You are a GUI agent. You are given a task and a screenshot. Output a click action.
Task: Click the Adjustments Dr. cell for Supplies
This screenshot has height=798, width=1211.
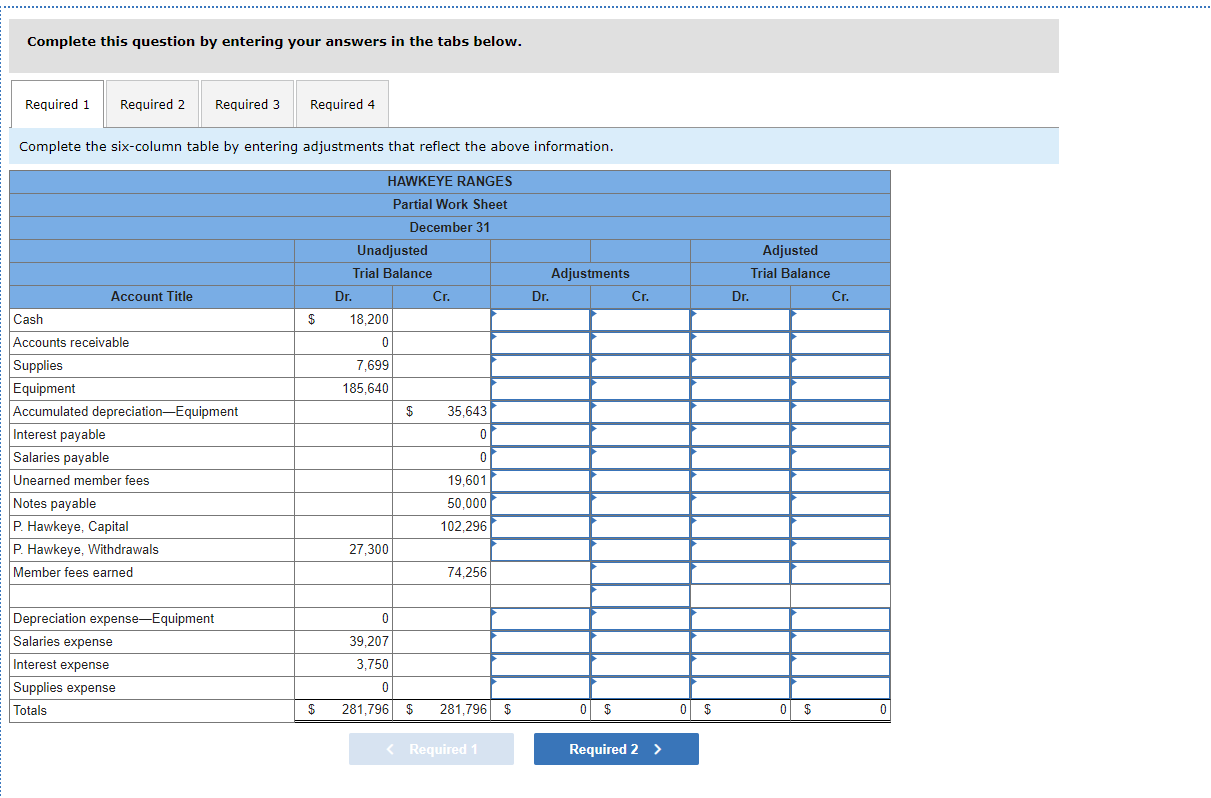click(x=540, y=365)
